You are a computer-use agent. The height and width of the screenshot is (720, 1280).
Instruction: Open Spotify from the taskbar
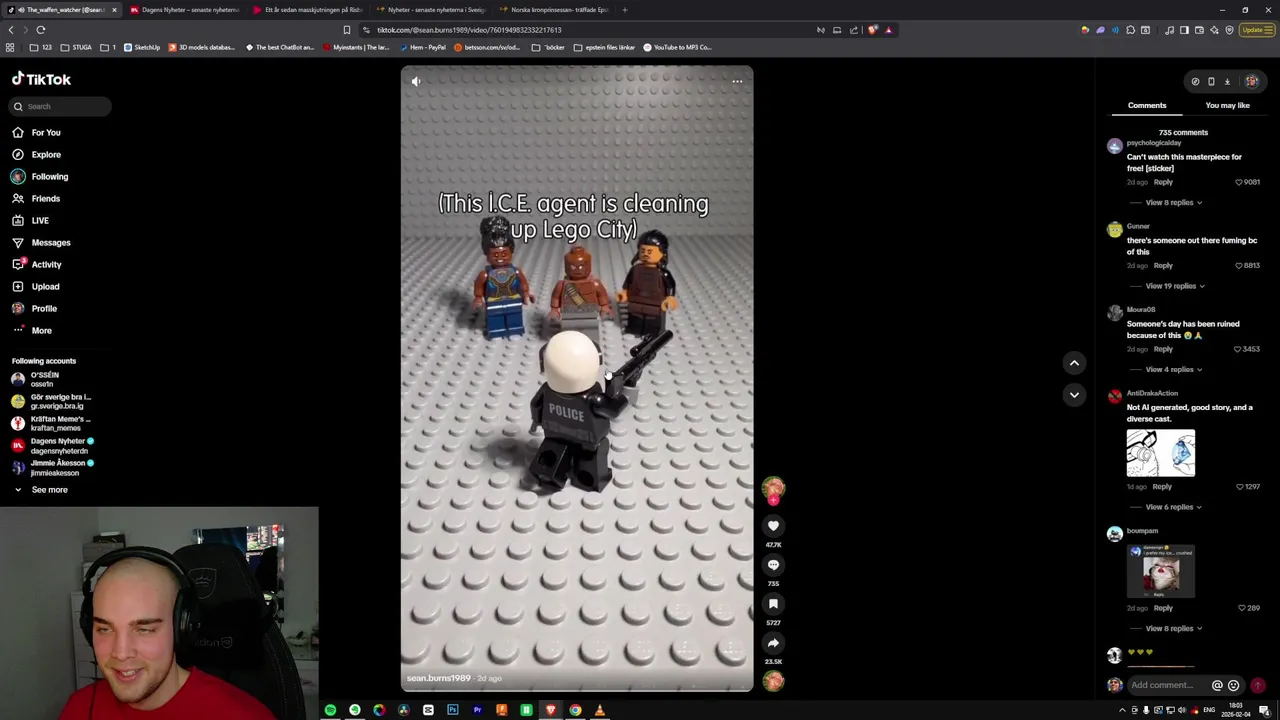330,710
